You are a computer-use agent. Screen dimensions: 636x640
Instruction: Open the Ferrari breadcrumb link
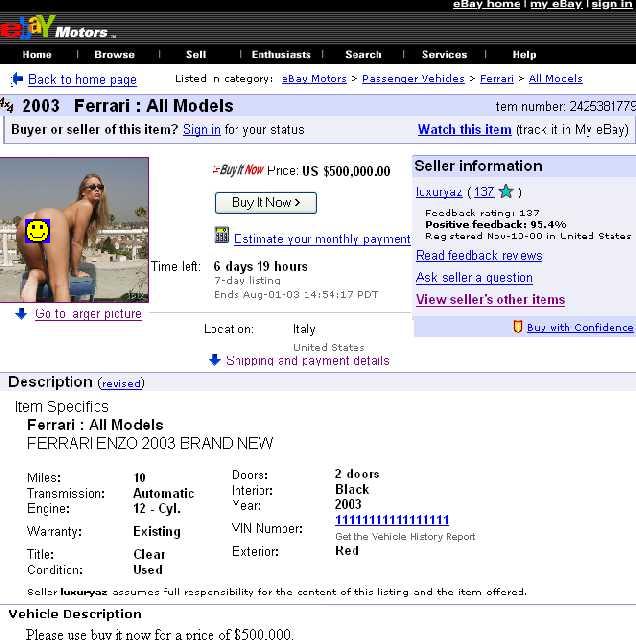click(497, 79)
